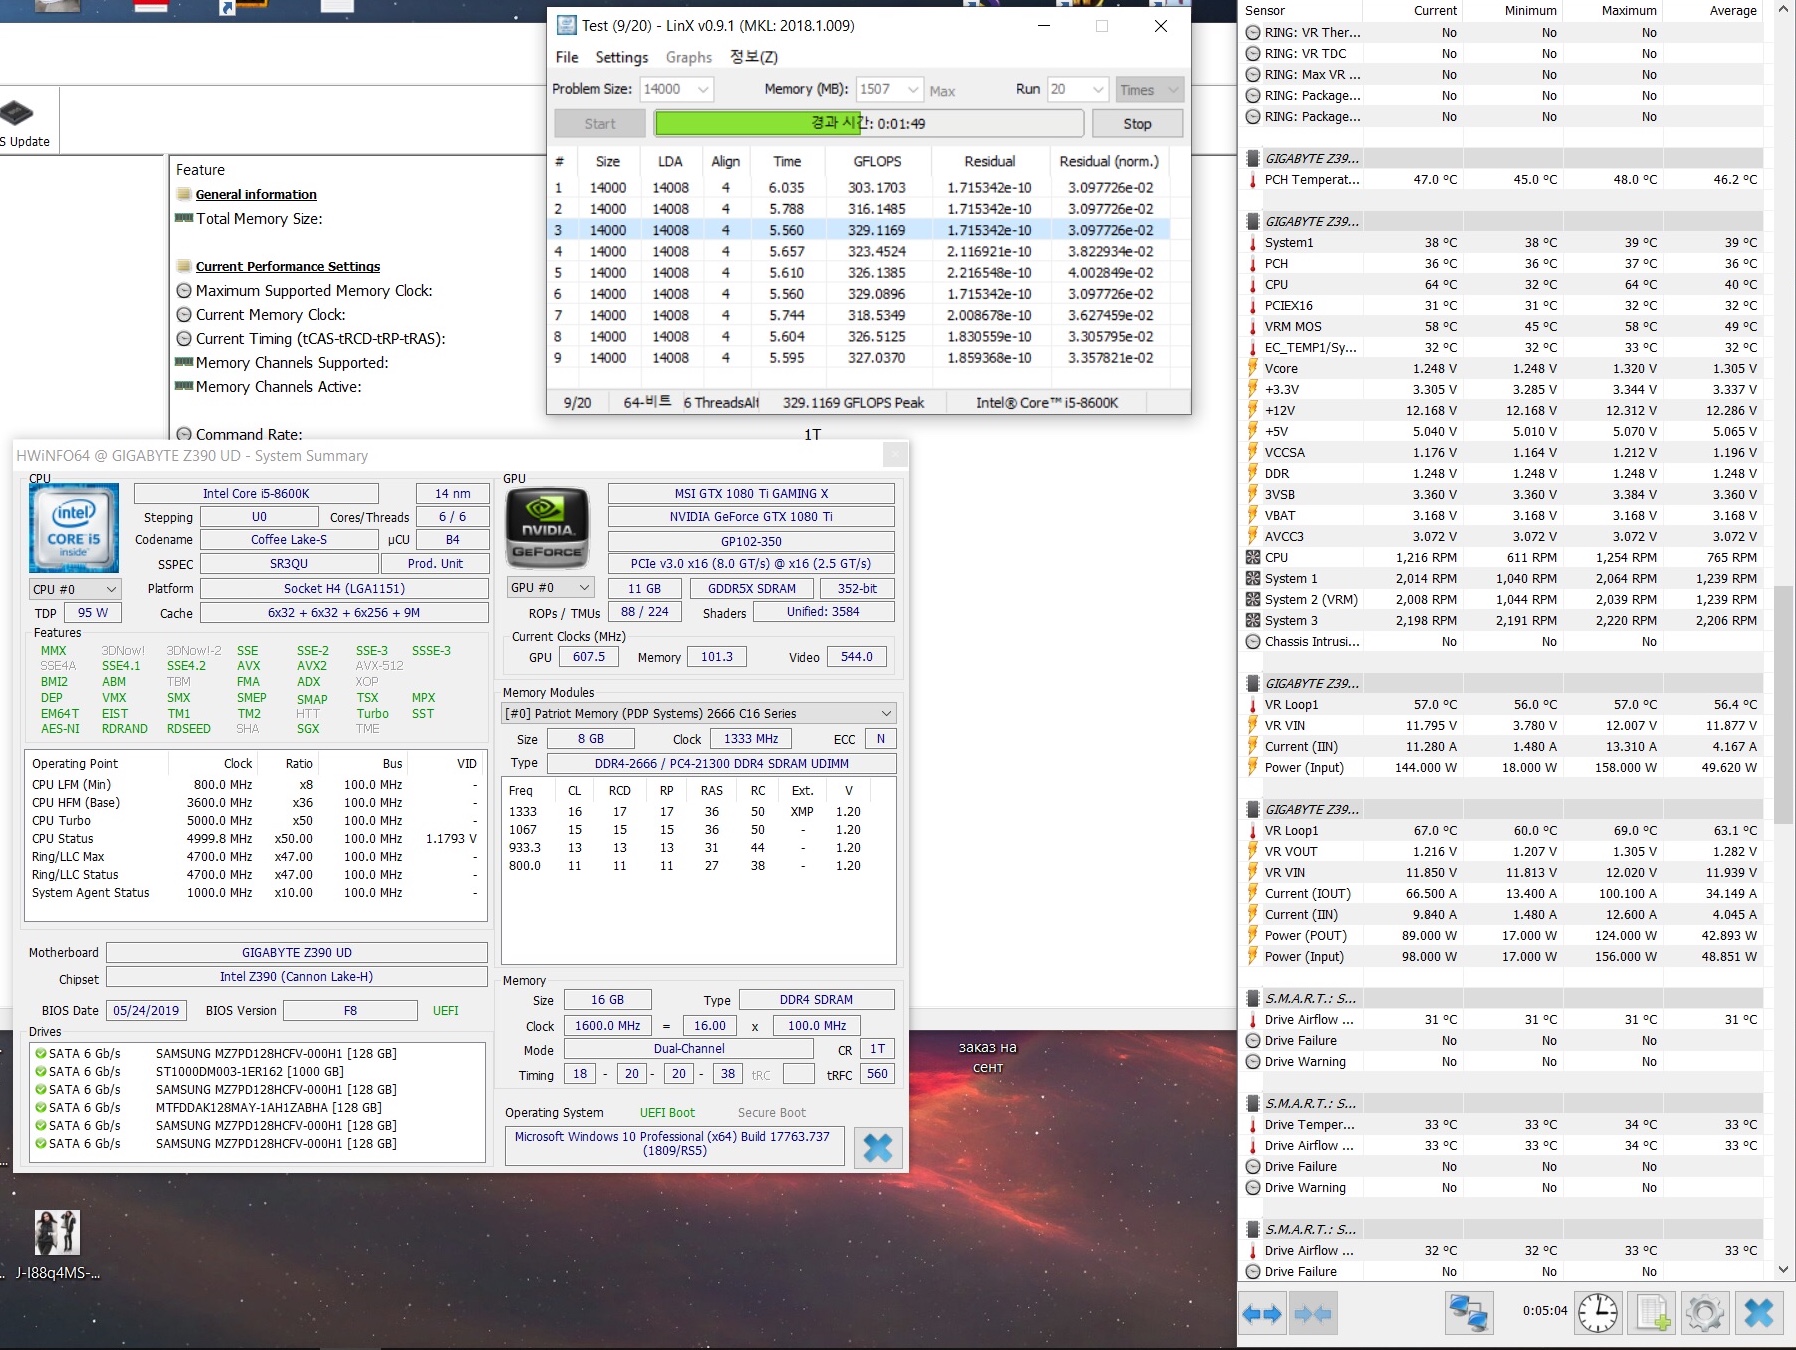Click the LinX elapsed time progress bar
The width and height of the screenshot is (1796, 1350).
869,123
